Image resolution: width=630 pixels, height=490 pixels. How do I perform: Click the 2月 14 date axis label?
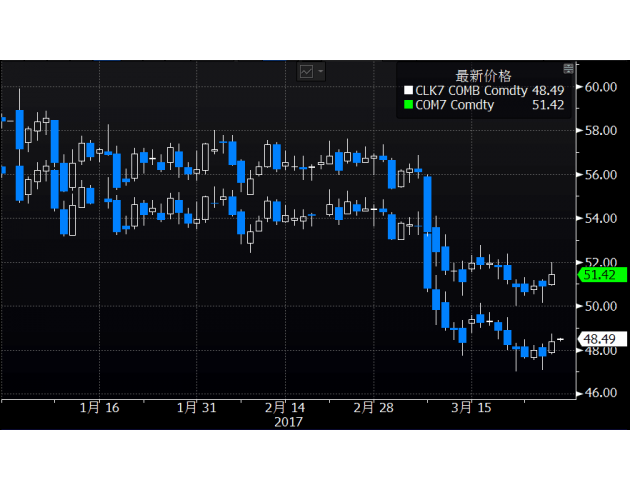point(286,408)
